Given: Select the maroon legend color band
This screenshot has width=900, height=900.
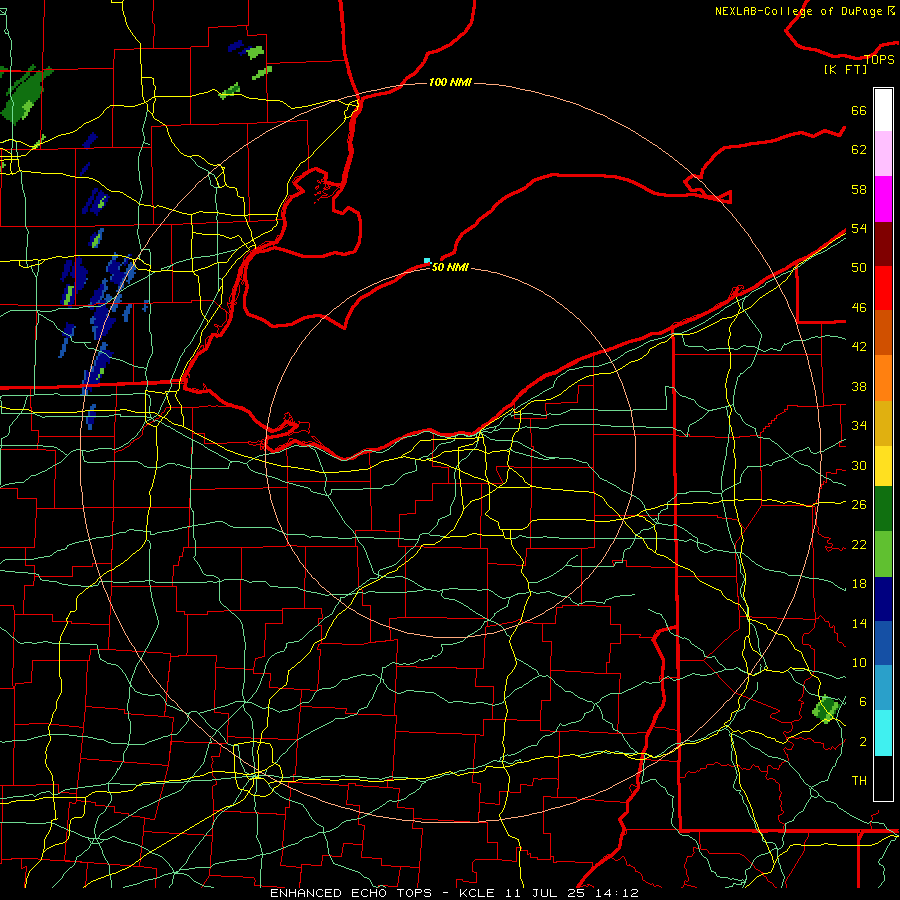Looking at the screenshot, I should [x=883, y=243].
